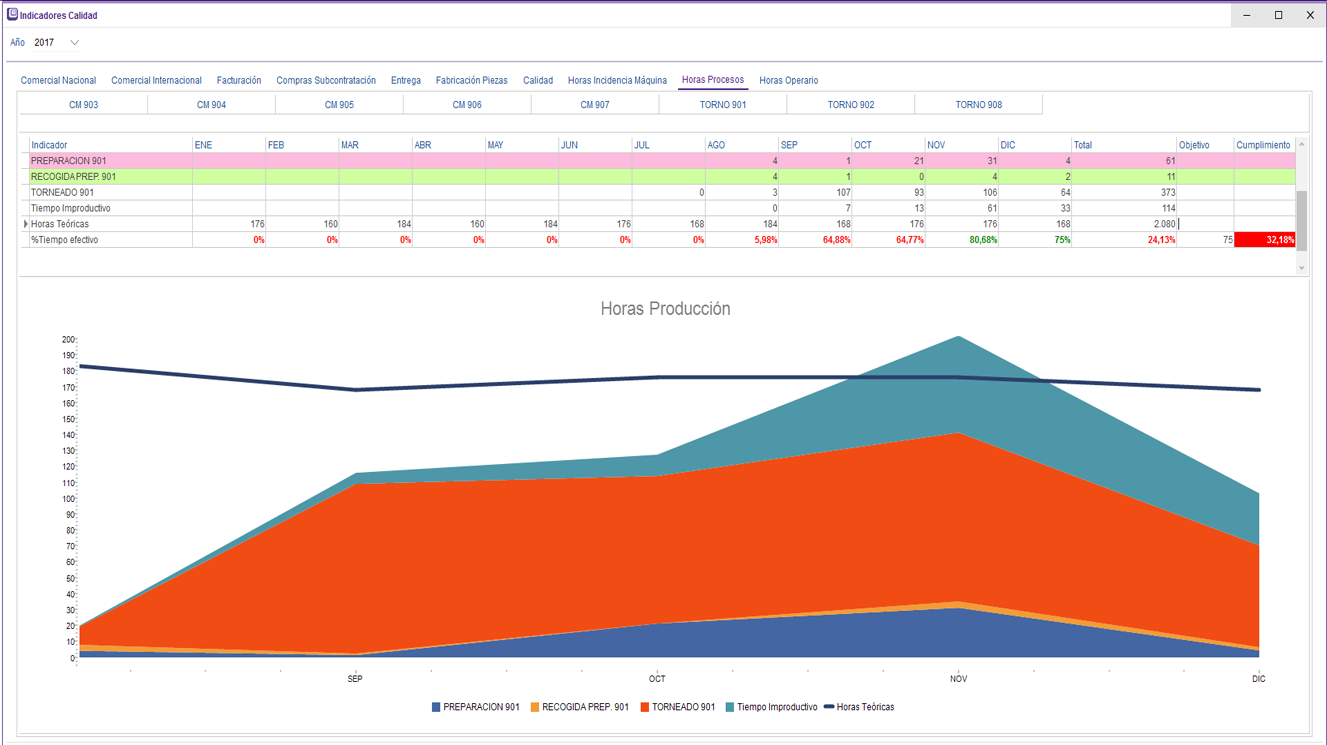Click the blue PREPARACION 901 legend swatch
This screenshot has width=1327, height=745.
436,707
